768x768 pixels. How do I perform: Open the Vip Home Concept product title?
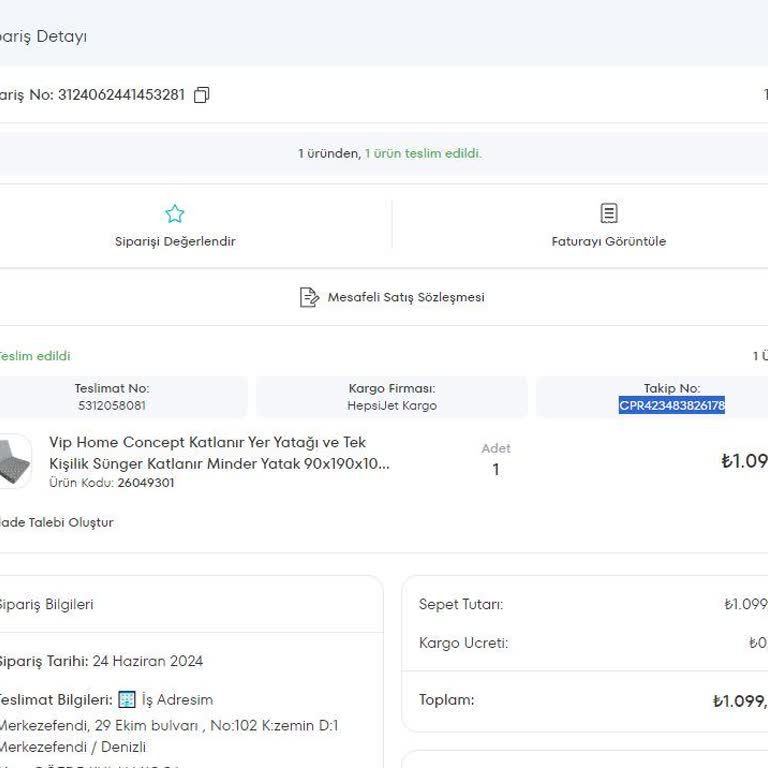(219, 453)
